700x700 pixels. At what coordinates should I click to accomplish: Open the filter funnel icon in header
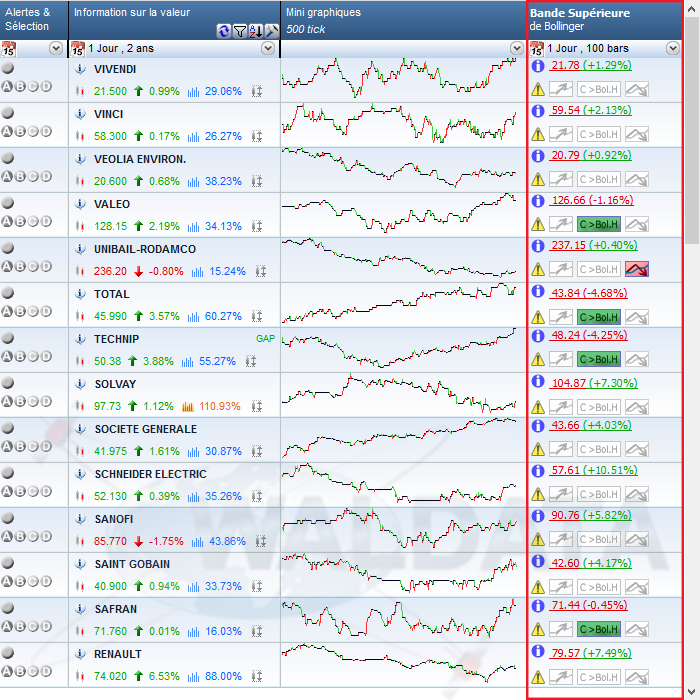coord(240,31)
